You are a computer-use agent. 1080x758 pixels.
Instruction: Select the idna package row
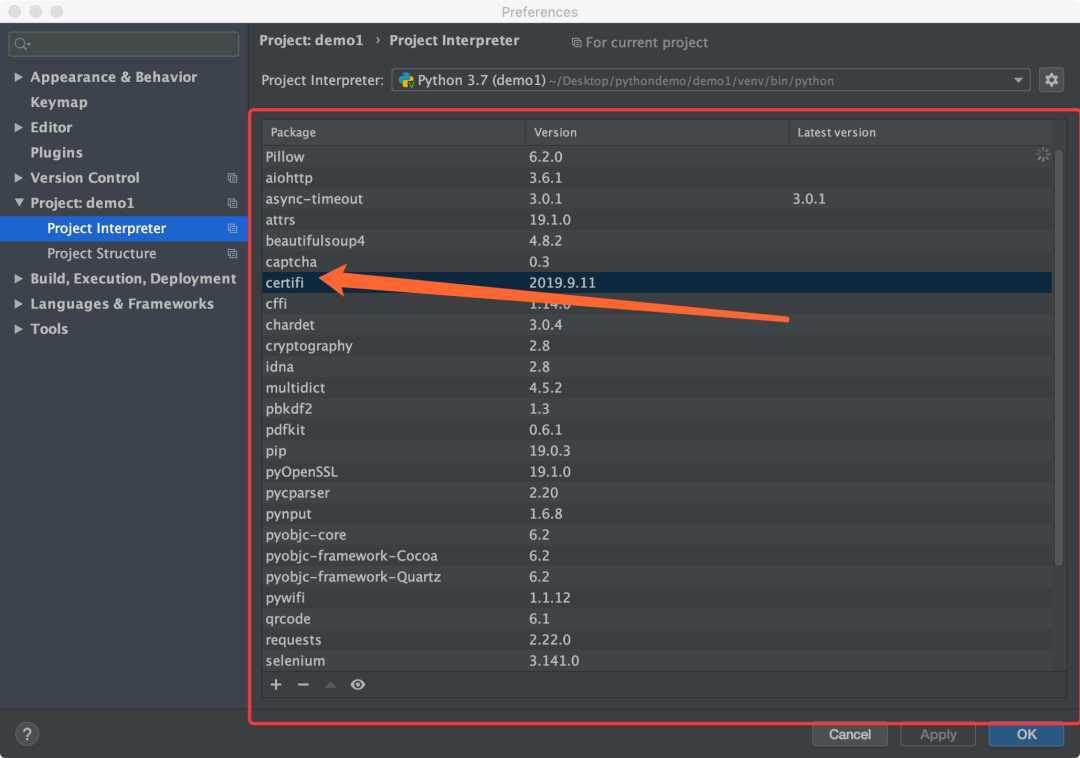(x=657, y=367)
